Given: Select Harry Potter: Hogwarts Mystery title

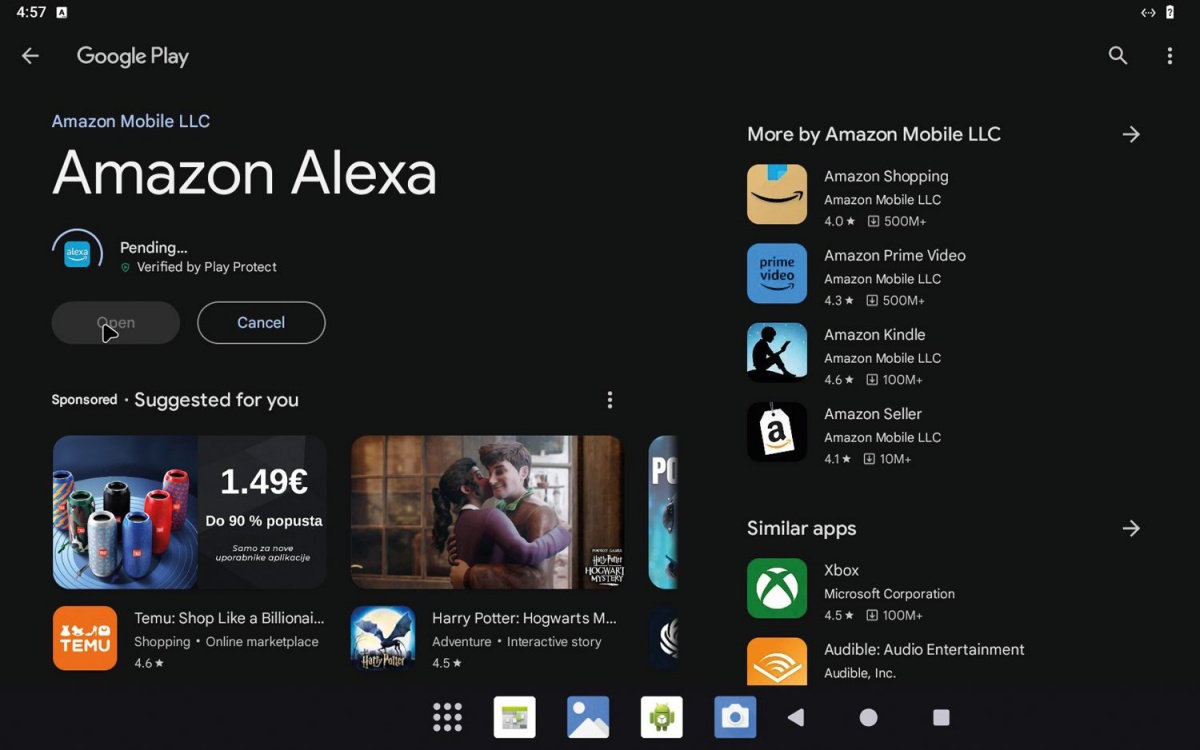Looking at the screenshot, I should pyautogui.click(x=524, y=618).
